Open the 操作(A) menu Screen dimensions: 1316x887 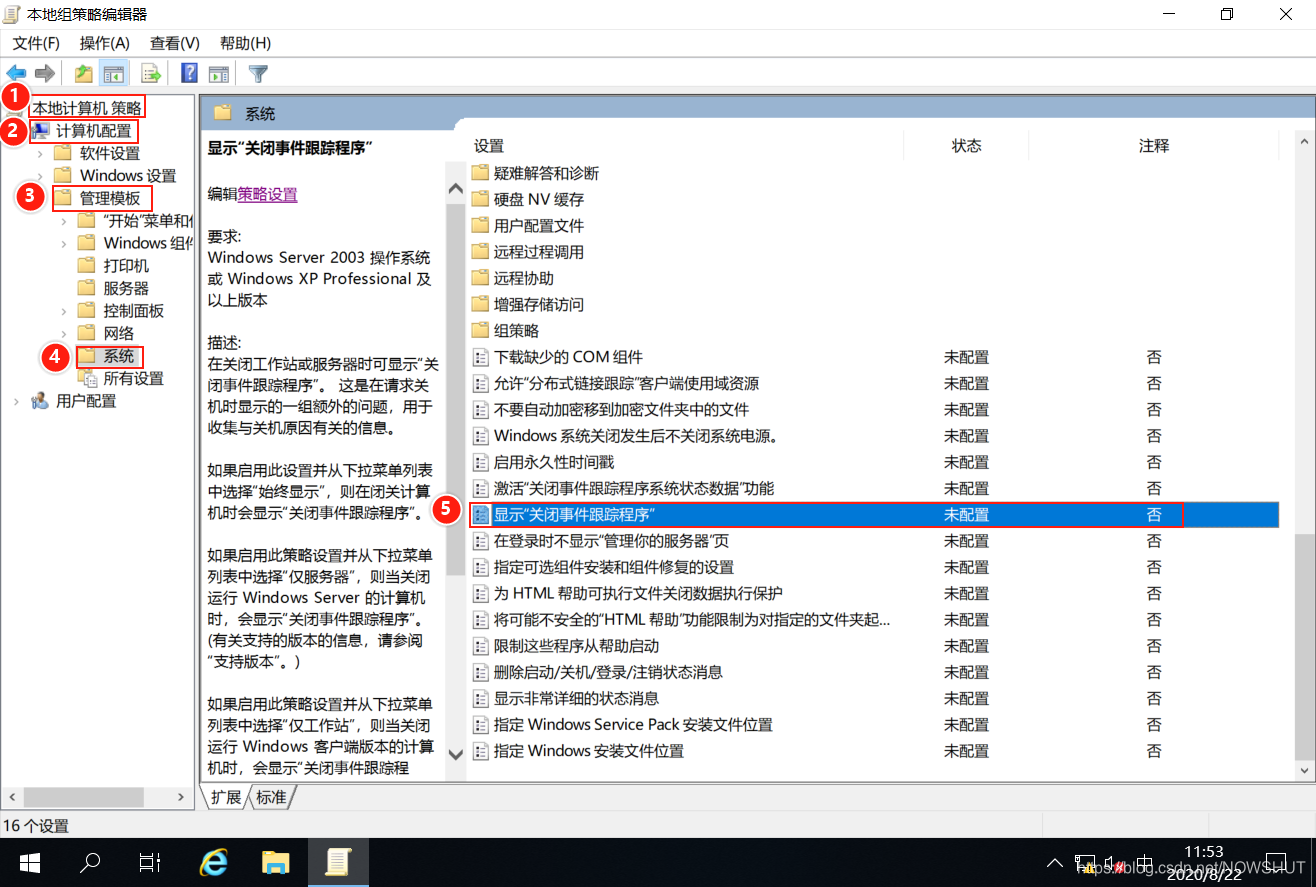[x=105, y=43]
